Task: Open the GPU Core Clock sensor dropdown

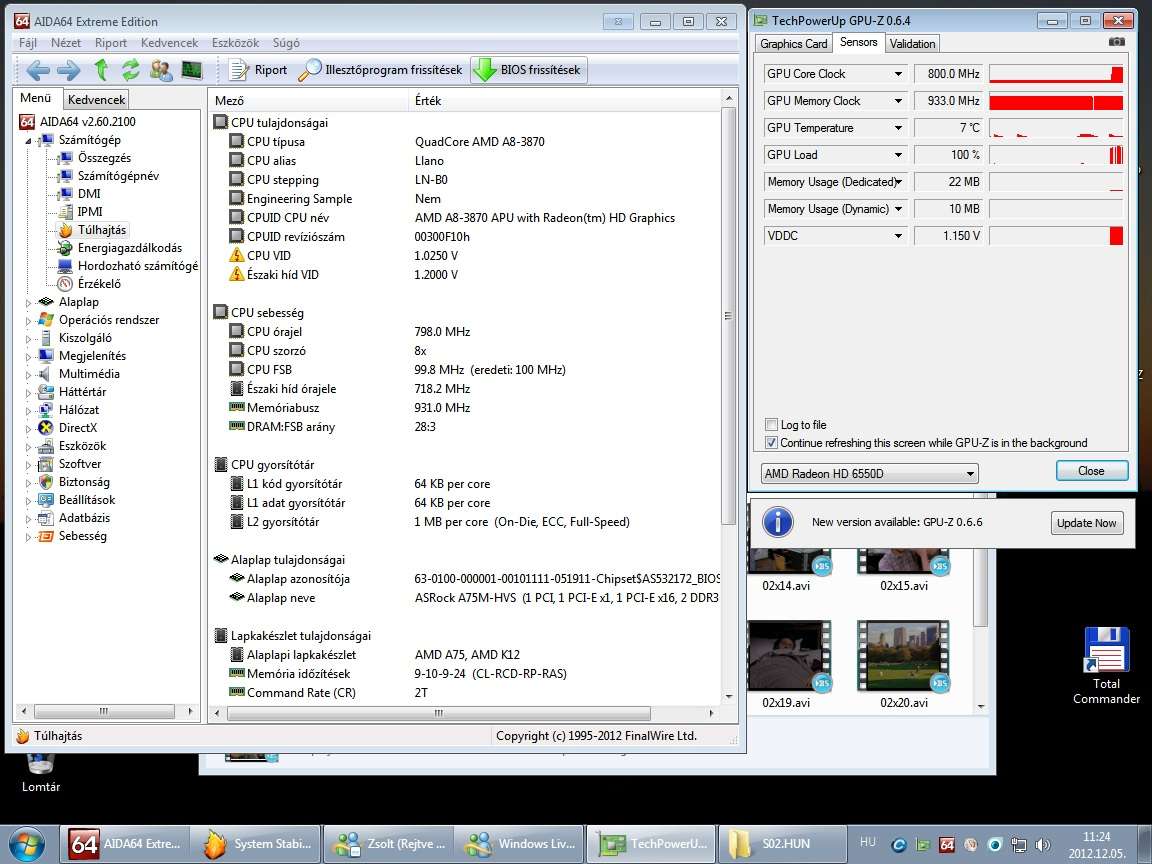Action: 898,73
